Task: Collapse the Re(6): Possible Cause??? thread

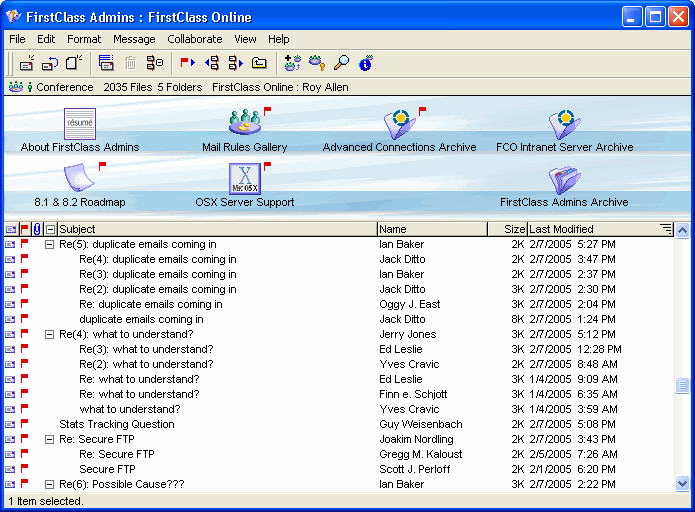Action: [x=50, y=485]
